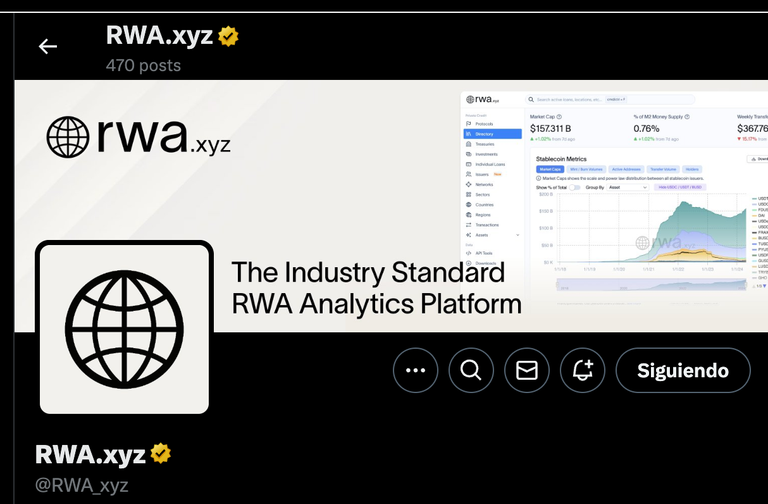Click the RWA.xyz title in top header
Viewport: 768px width, 504px height.
click(159, 36)
